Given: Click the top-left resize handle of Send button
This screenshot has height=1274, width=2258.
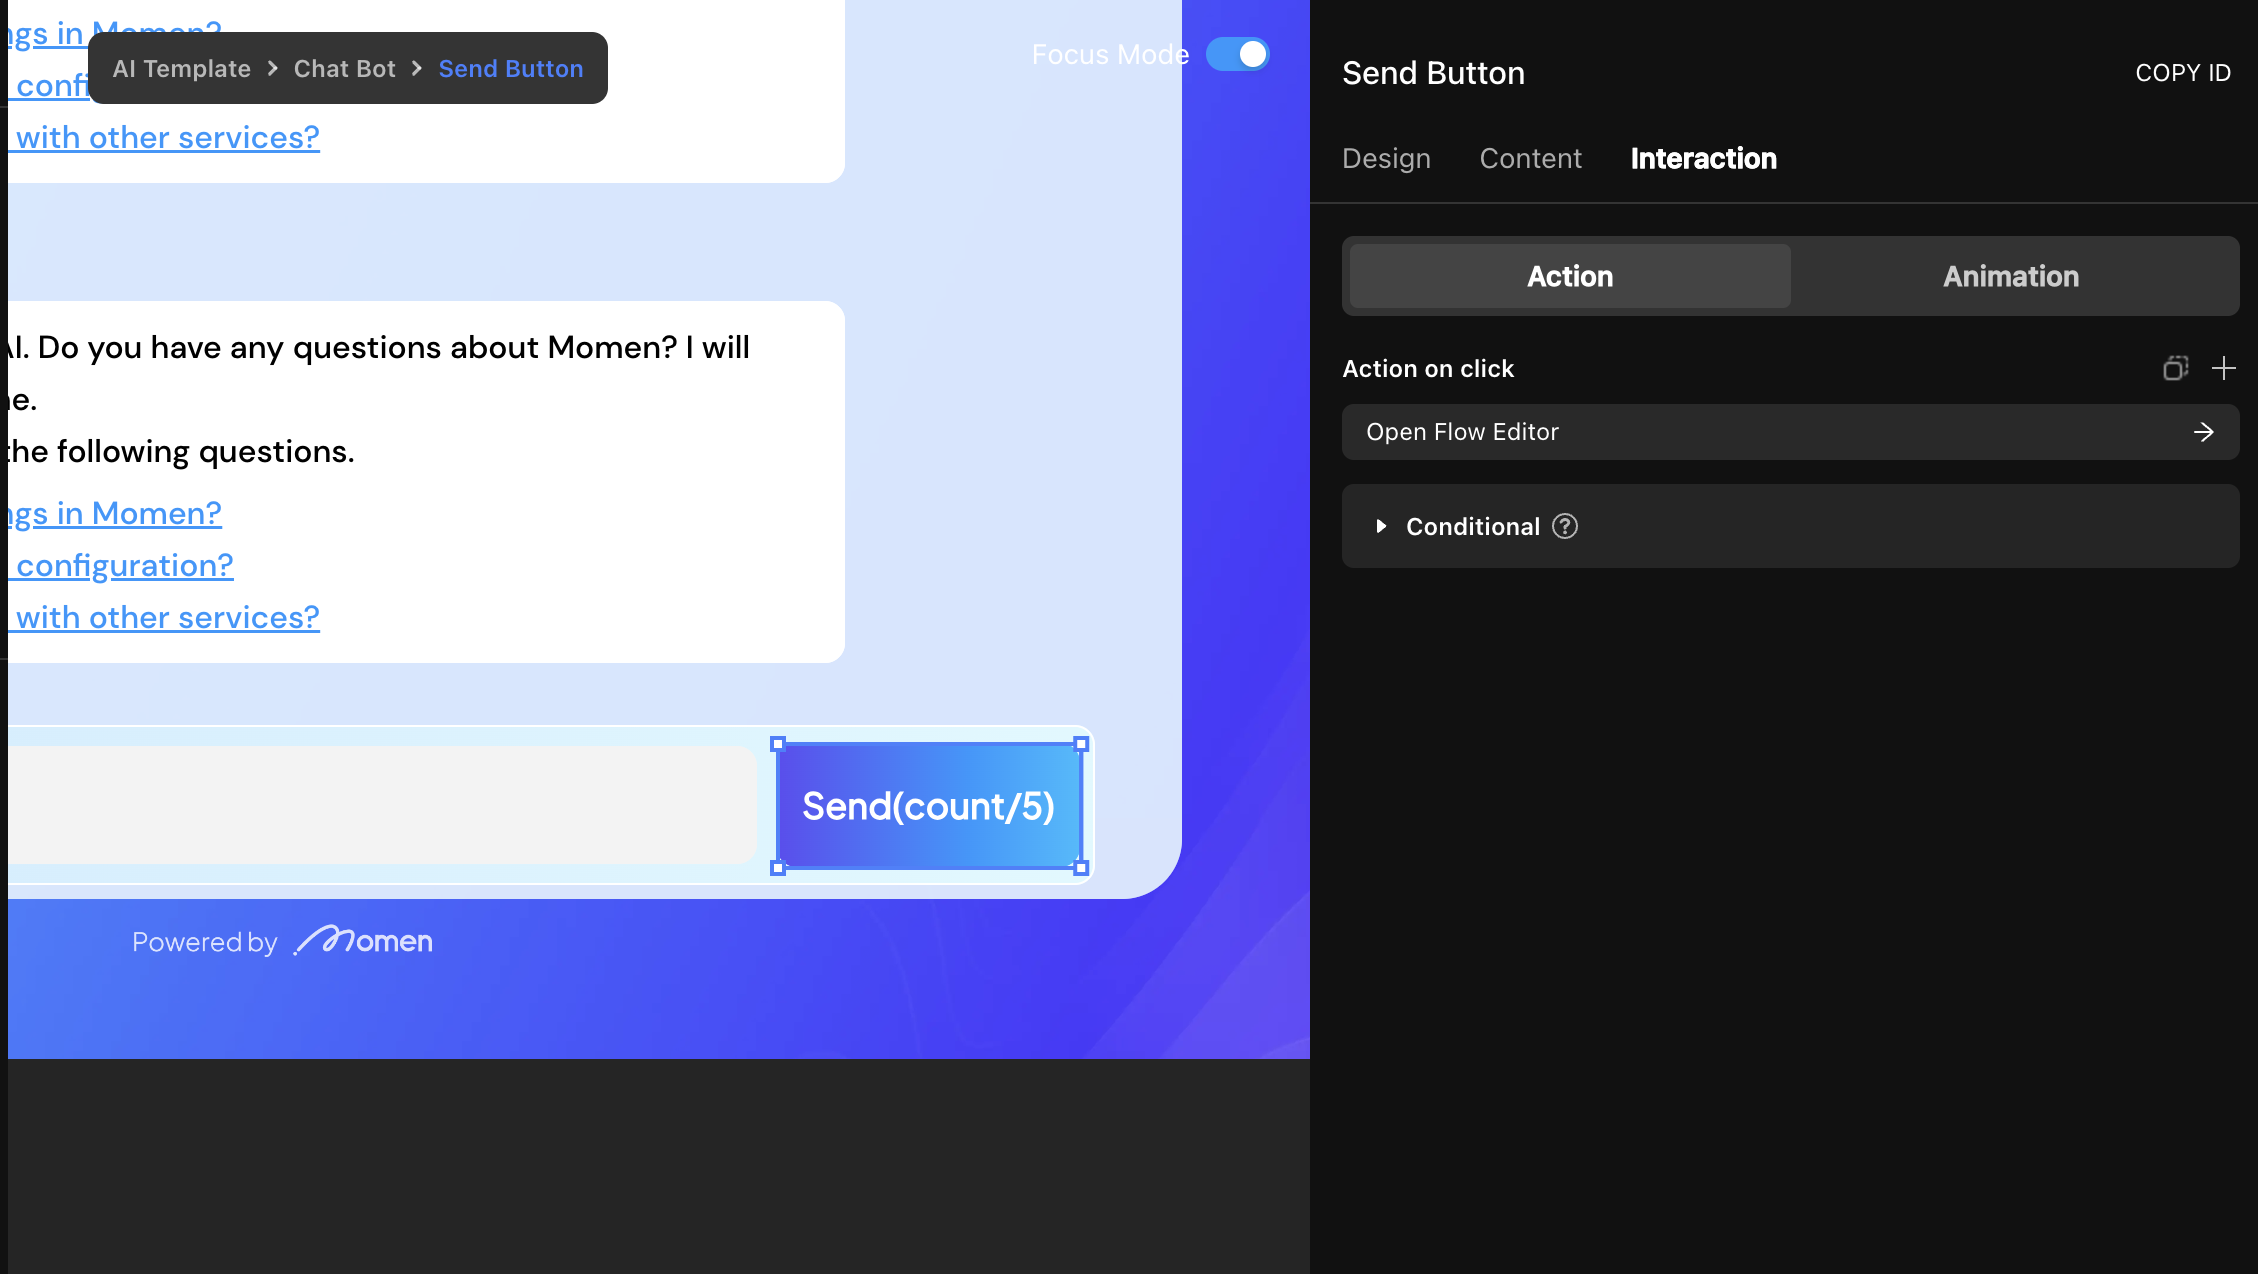Looking at the screenshot, I should click(x=778, y=744).
